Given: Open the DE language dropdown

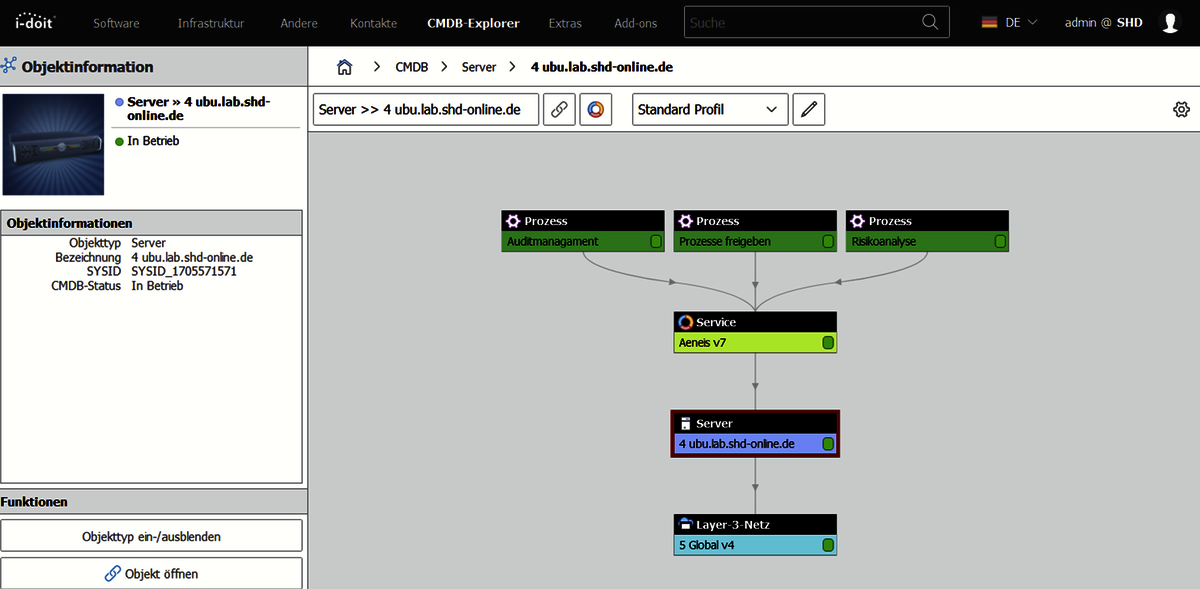Looking at the screenshot, I should pos(1010,22).
